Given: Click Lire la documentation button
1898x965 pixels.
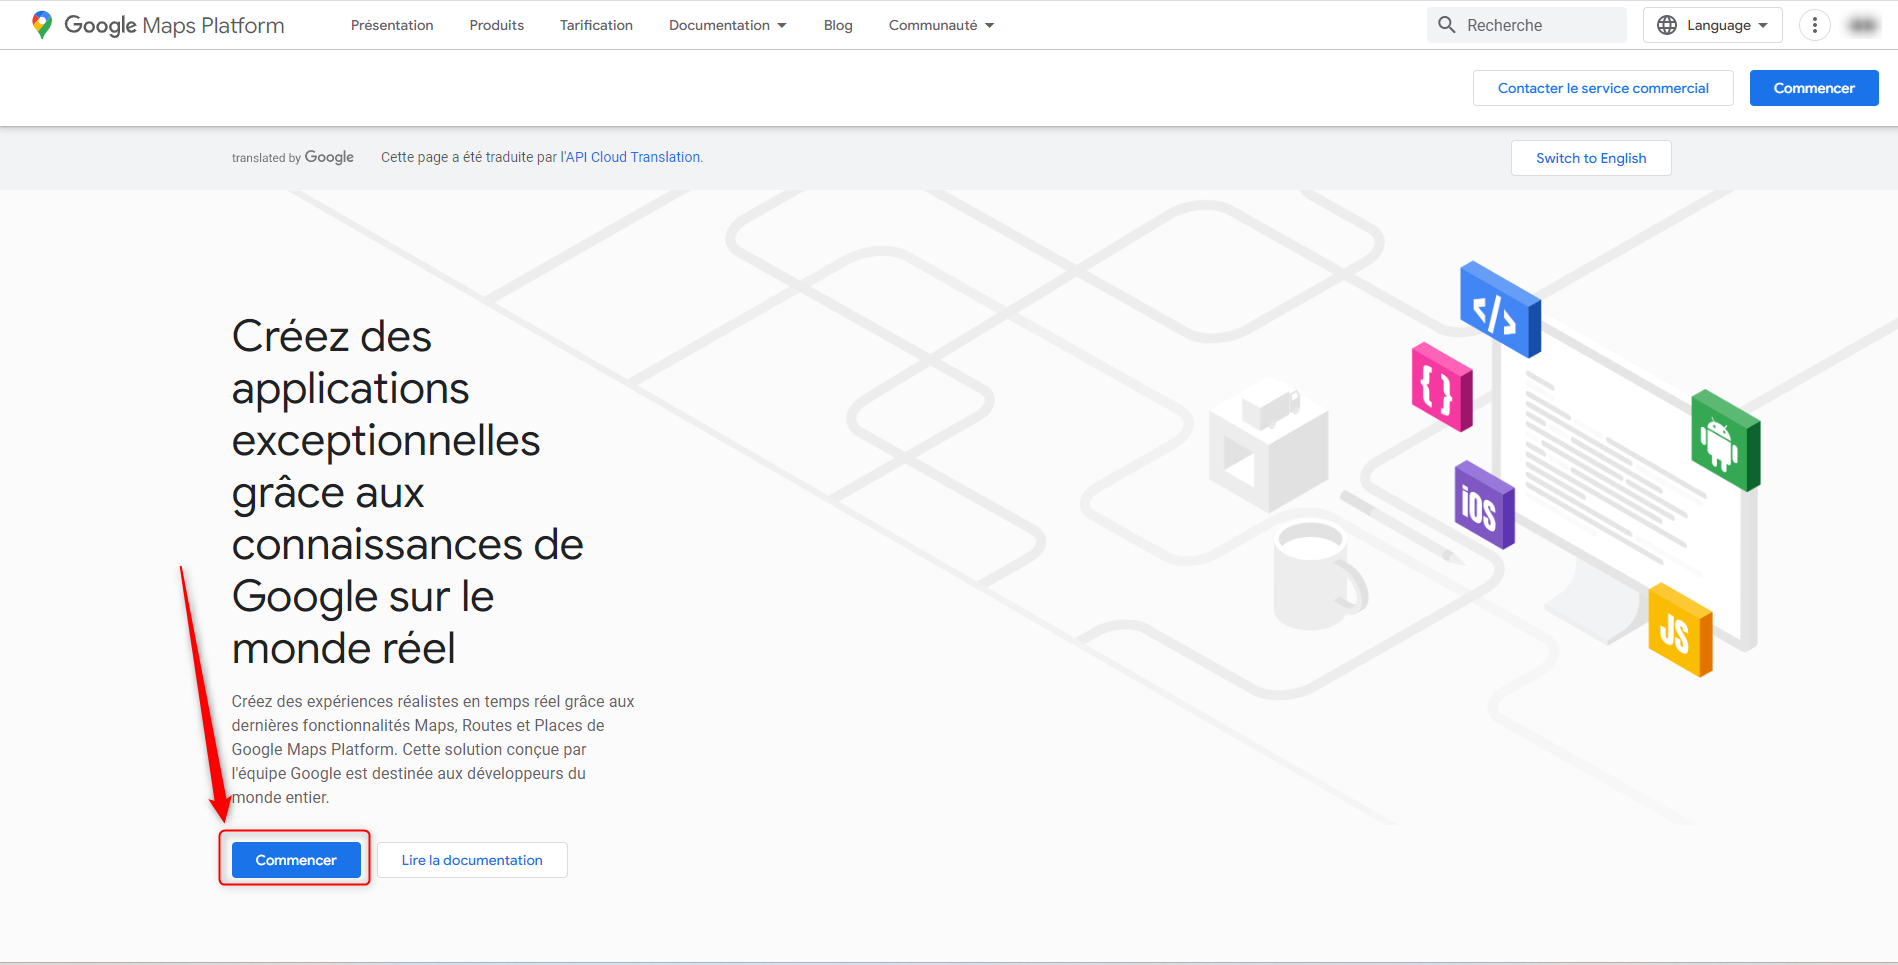Looking at the screenshot, I should 472,860.
